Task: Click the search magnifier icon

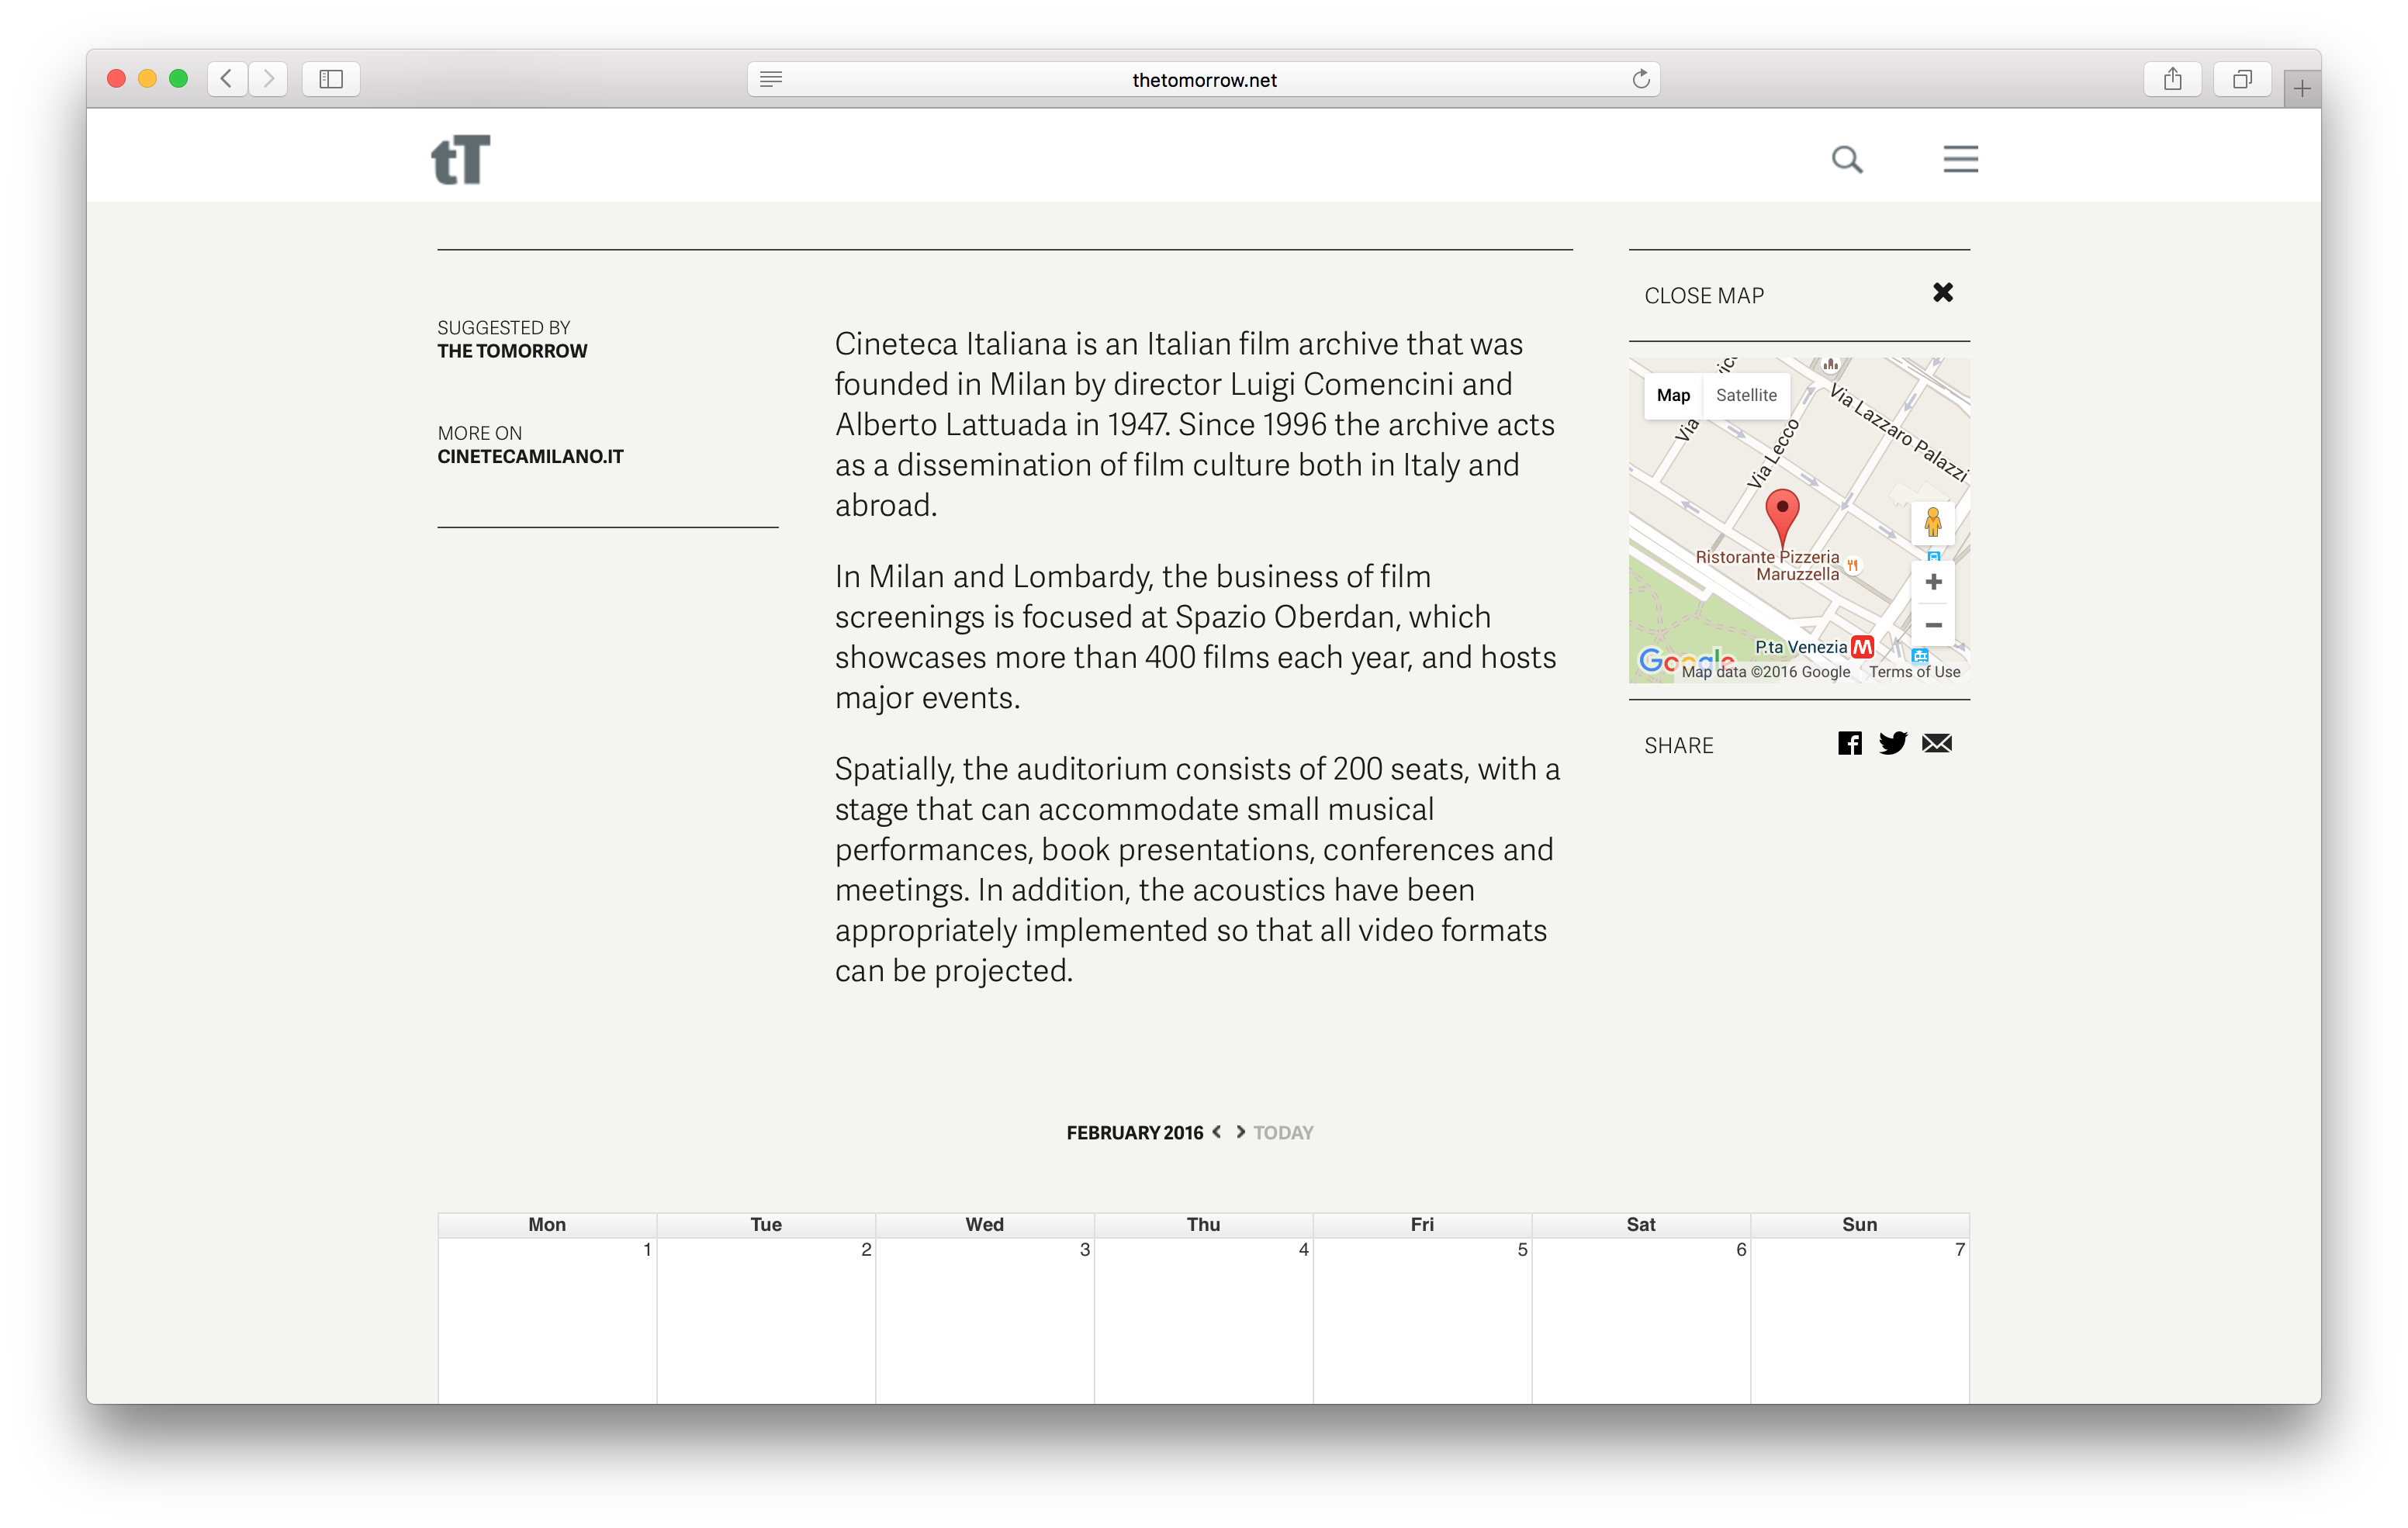Action: point(1846,160)
